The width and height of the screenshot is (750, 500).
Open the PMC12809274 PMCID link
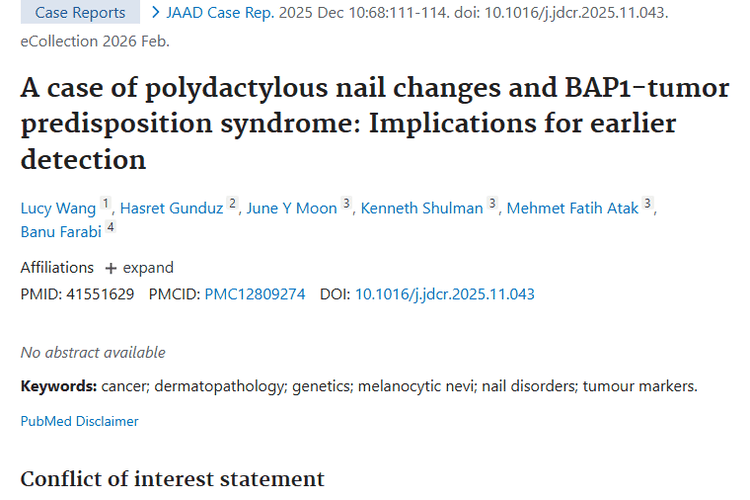pyautogui.click(x=255, y=294)
